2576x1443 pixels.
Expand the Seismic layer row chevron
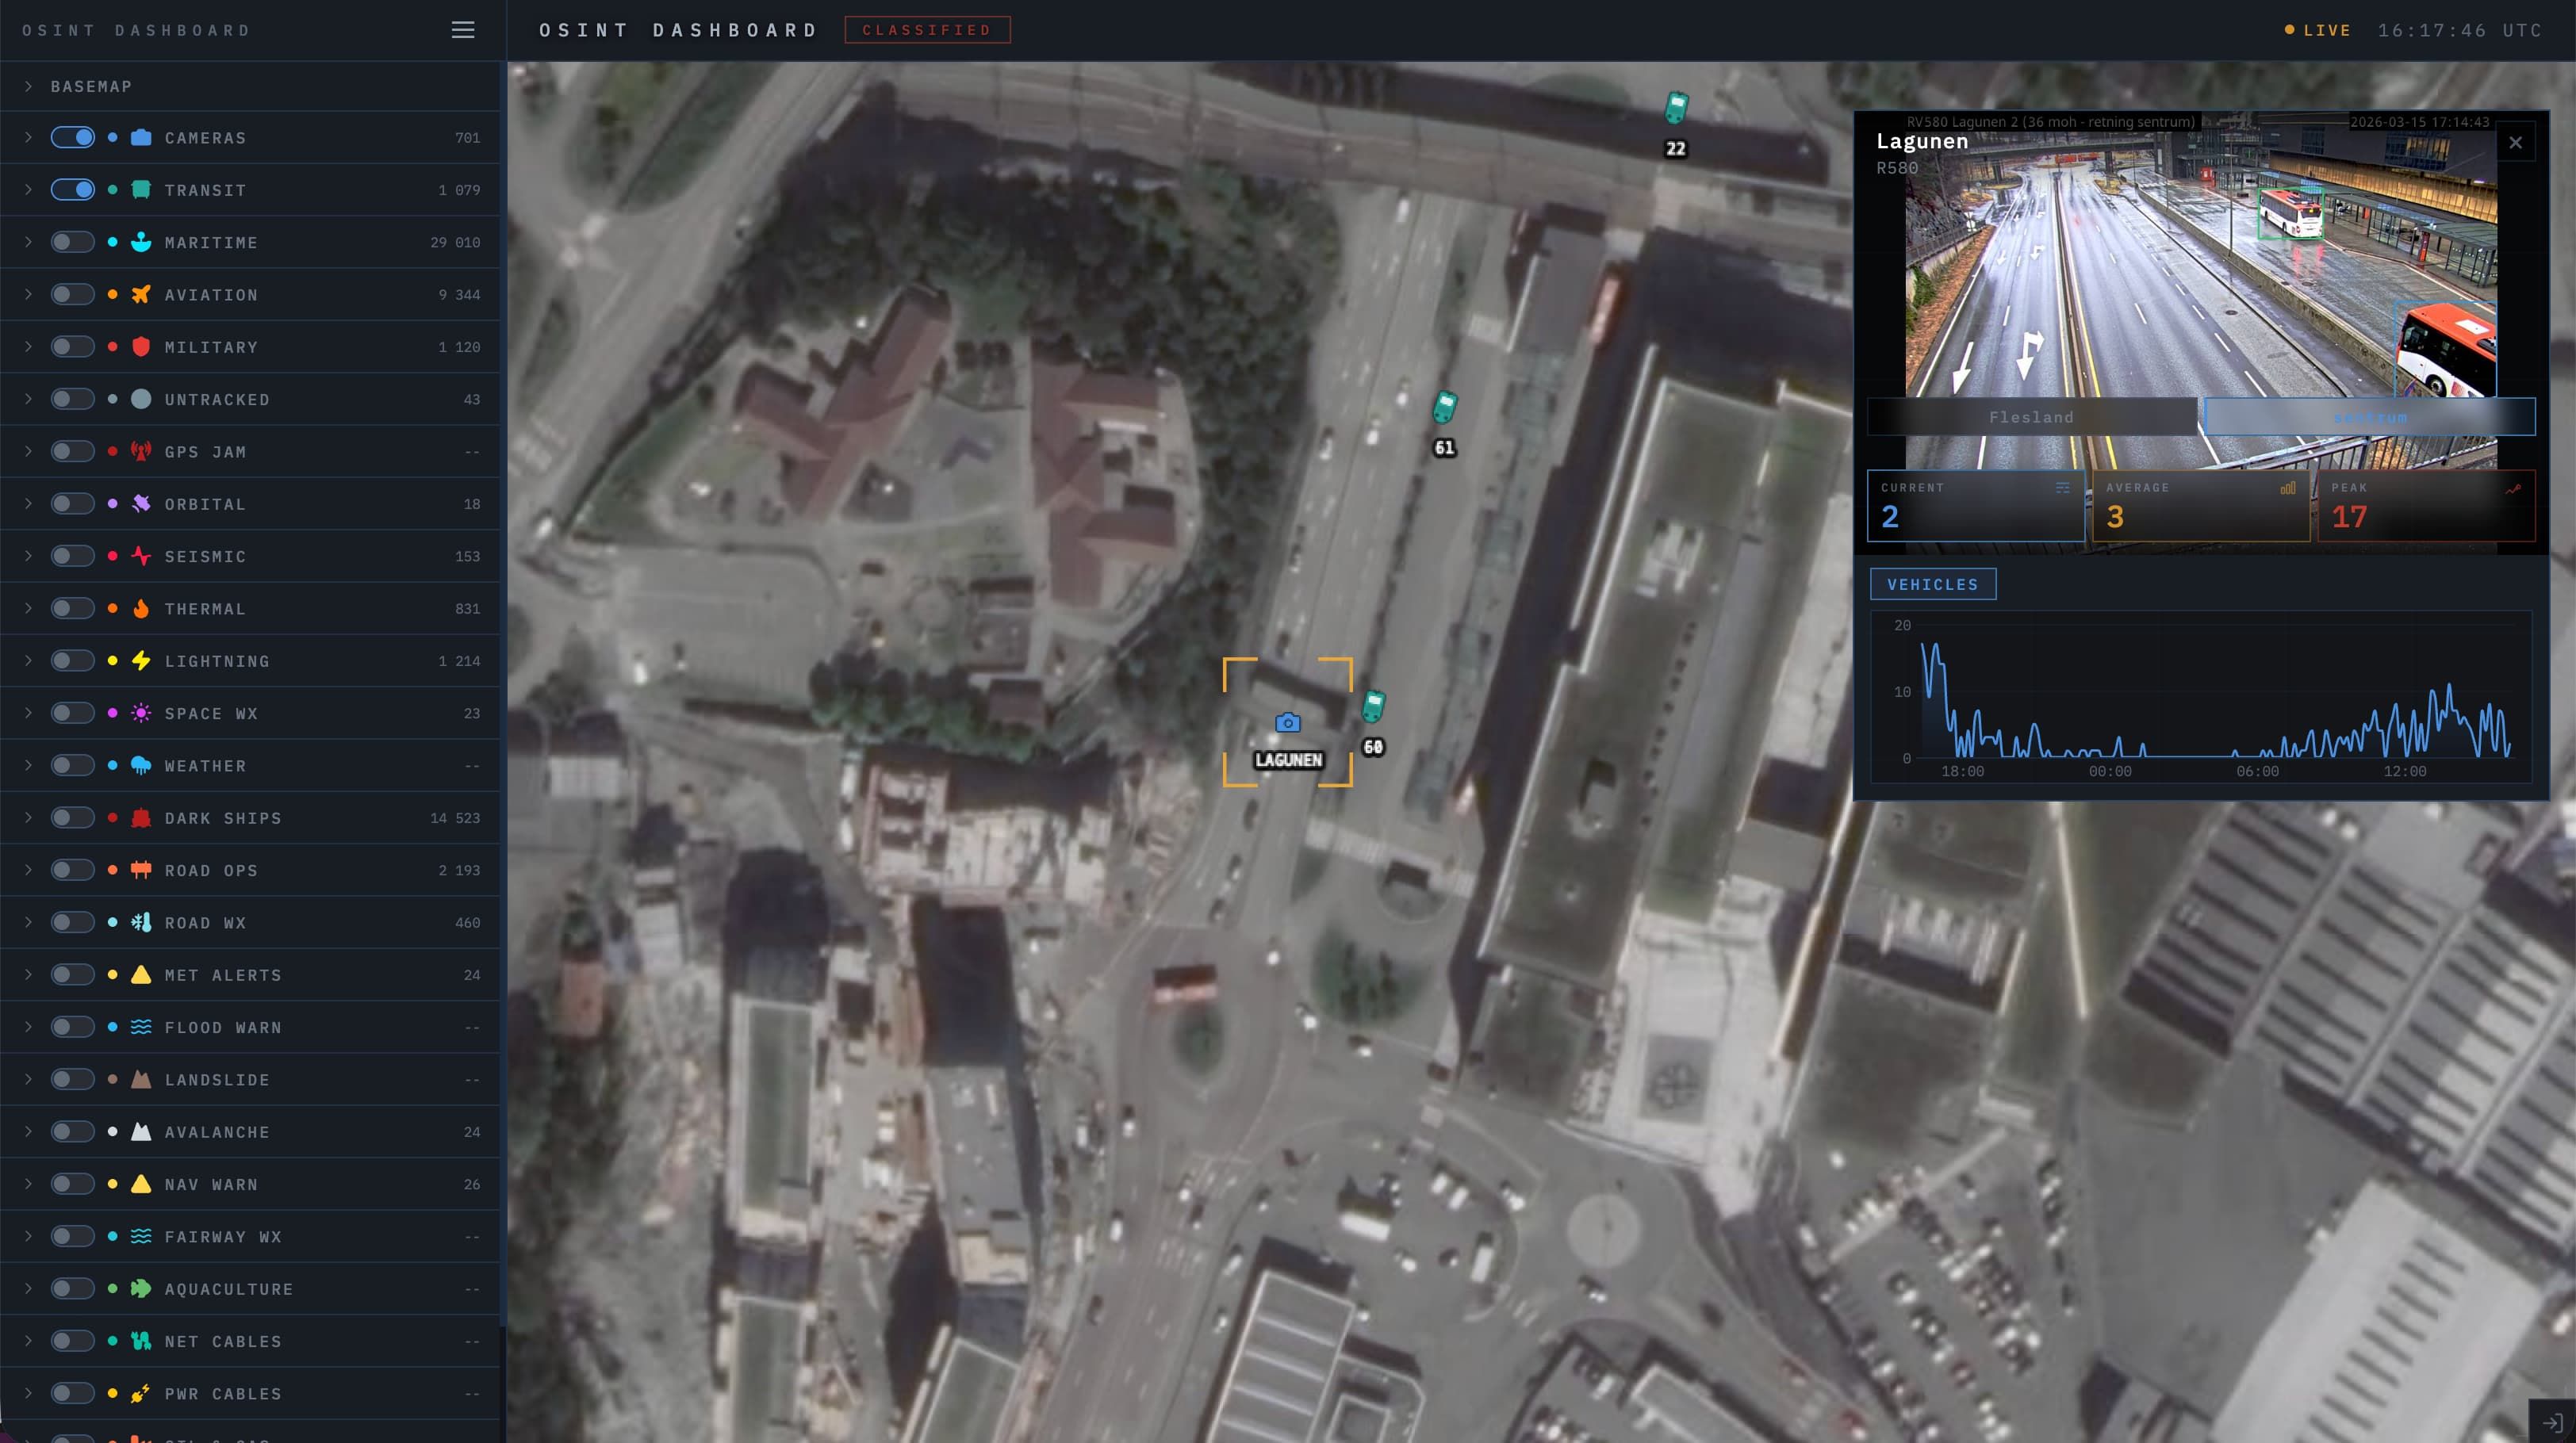(x=29, y=556)
